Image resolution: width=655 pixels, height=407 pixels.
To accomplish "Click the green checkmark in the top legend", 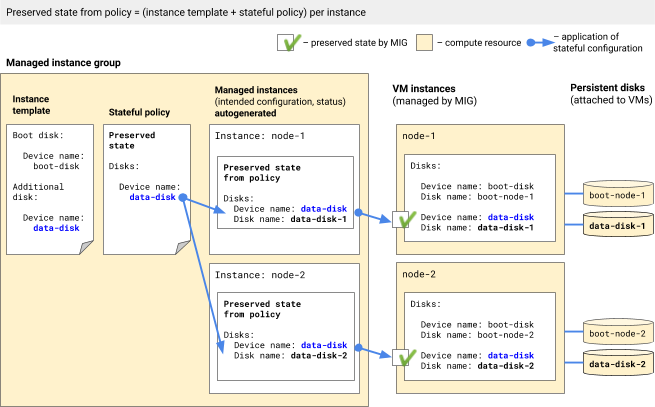I will [289, 43].
